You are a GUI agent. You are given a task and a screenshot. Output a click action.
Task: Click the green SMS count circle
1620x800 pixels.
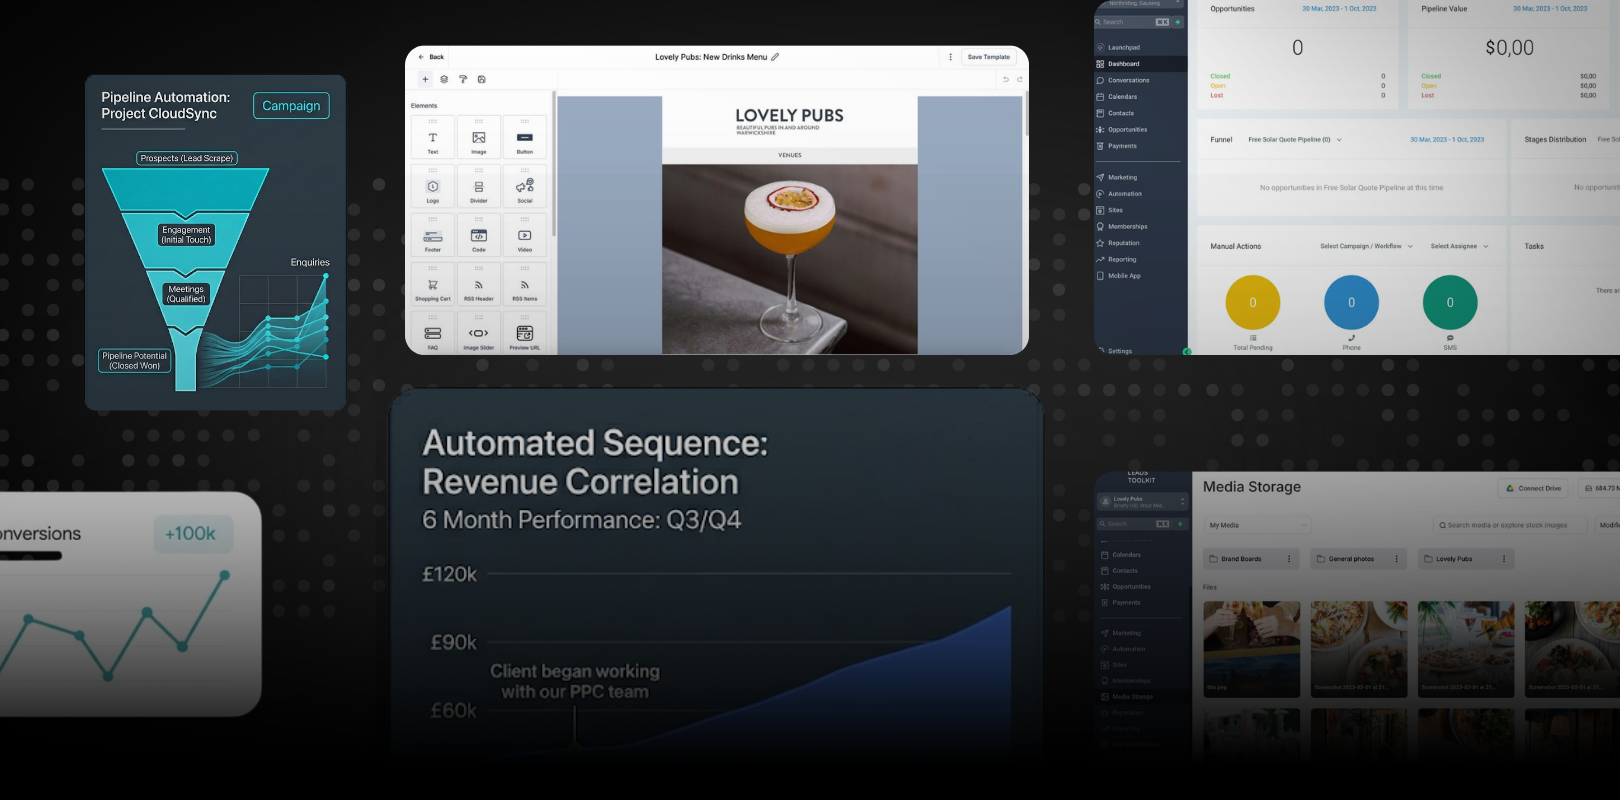[1450, 302]
